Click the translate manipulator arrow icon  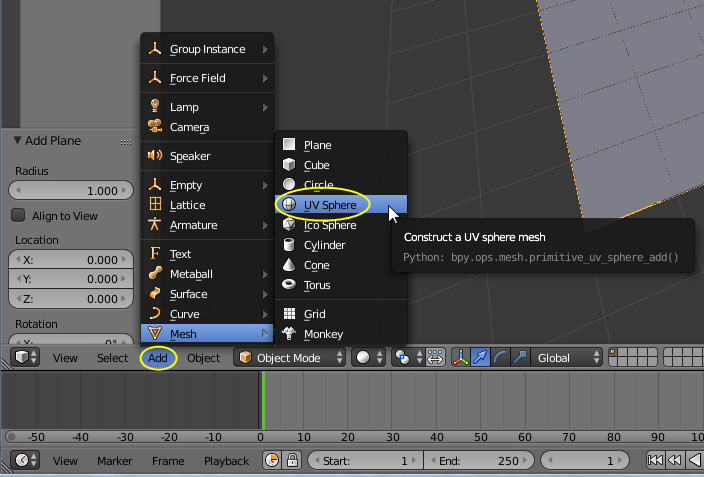click(x=481, y=358)
